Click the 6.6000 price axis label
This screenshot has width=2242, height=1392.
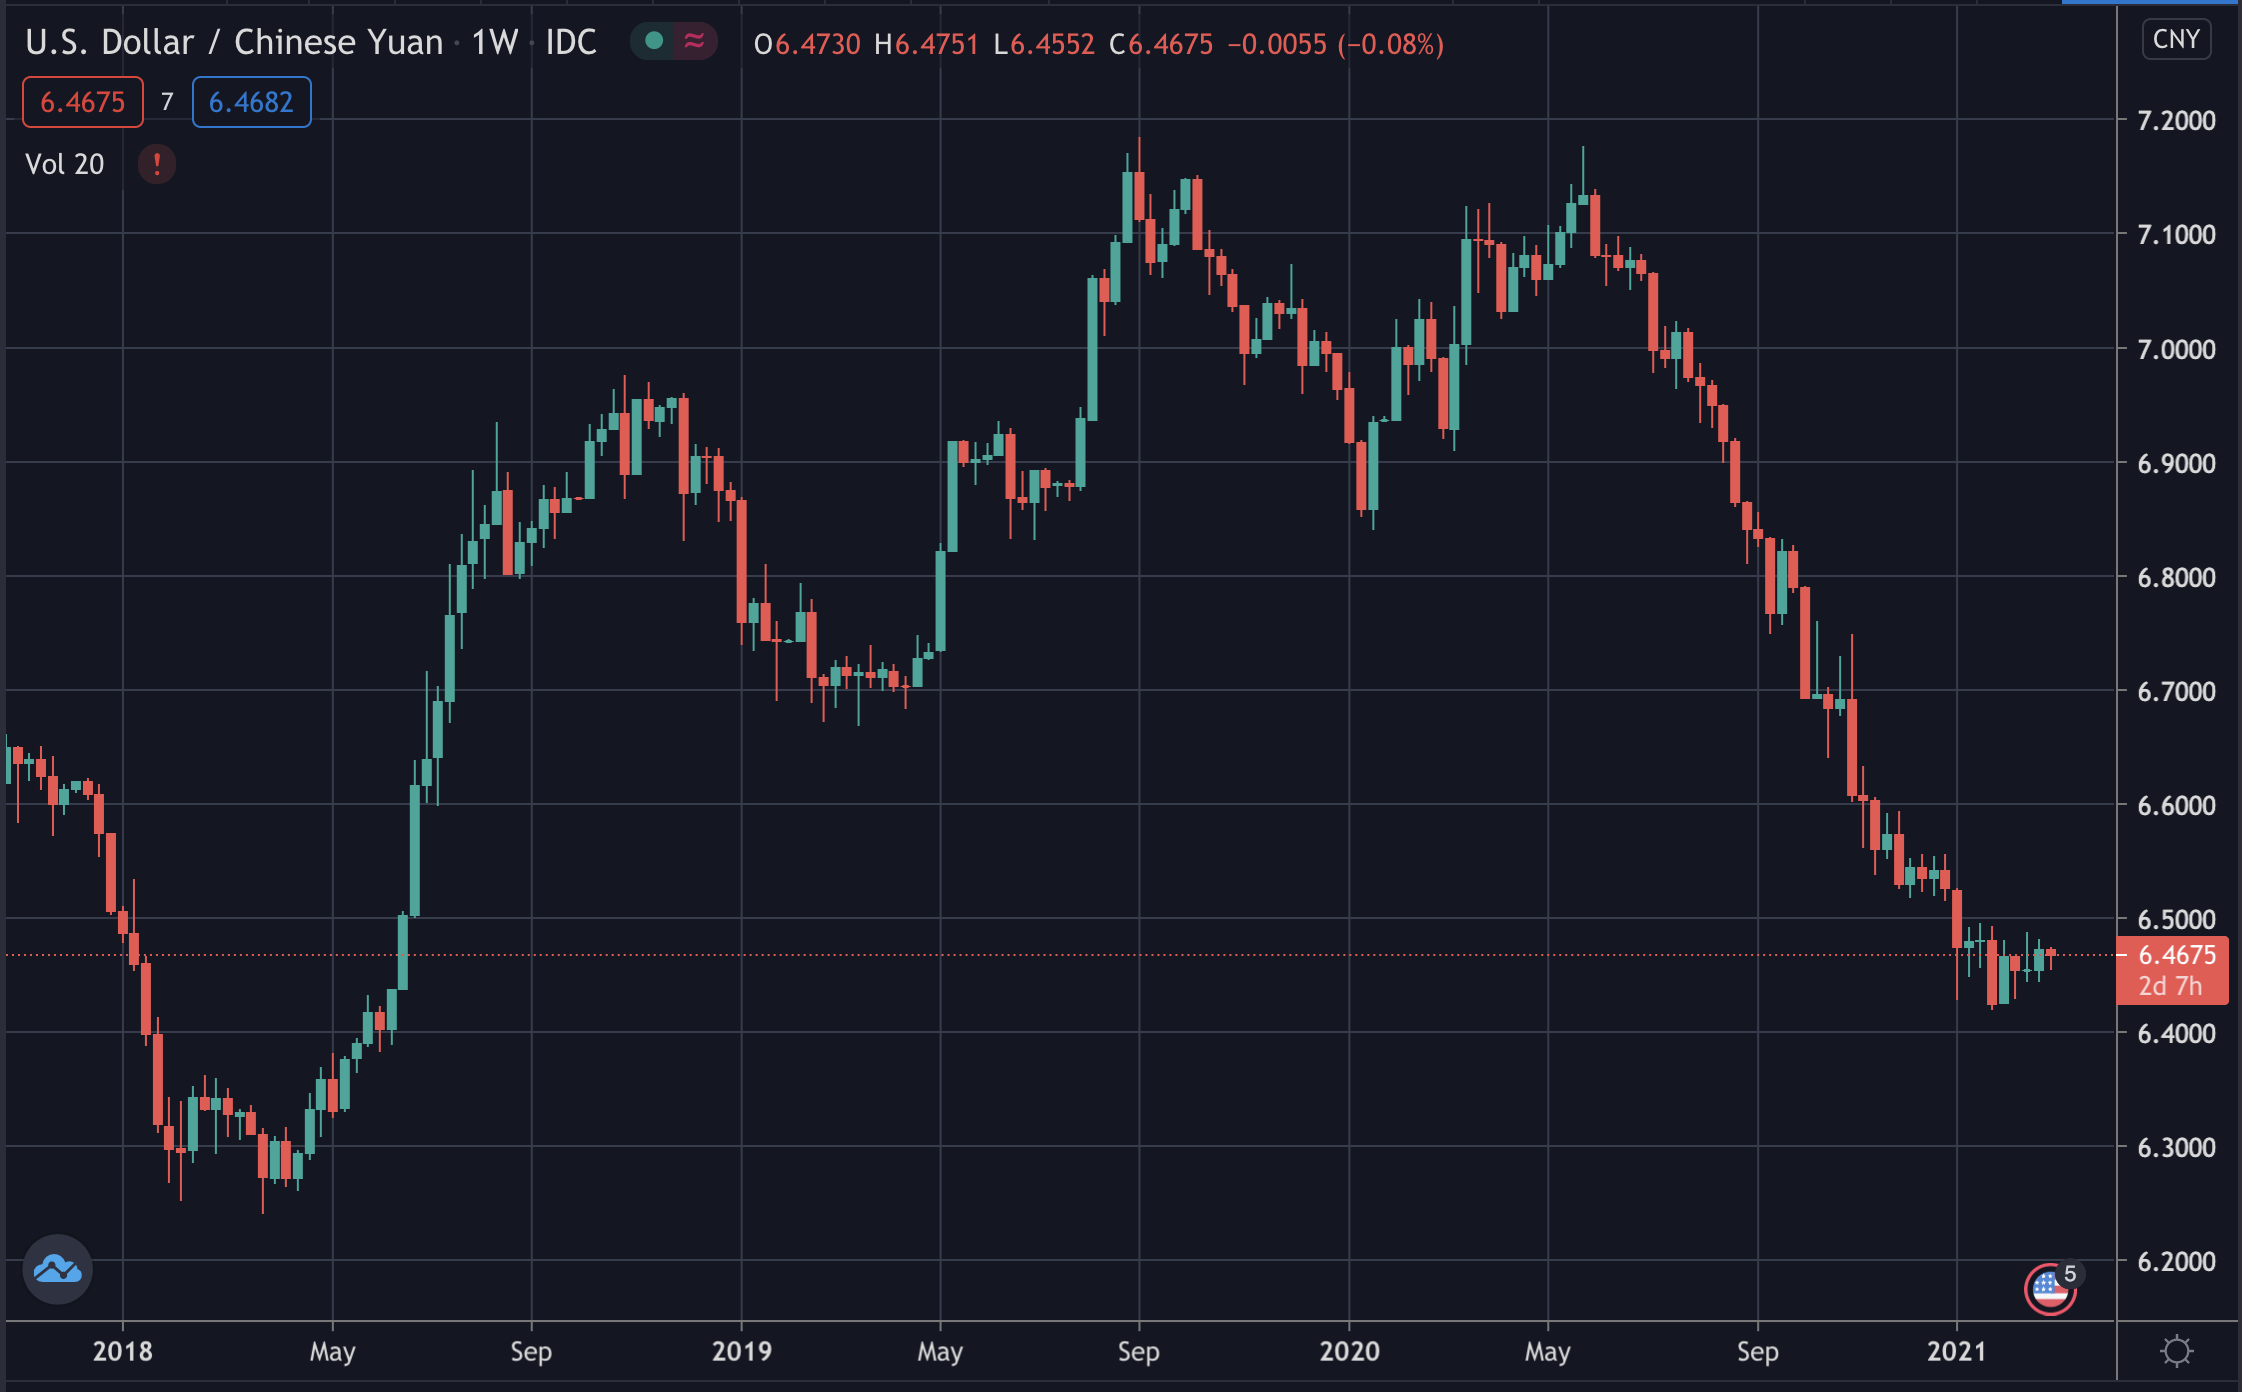click(2176, 805)
